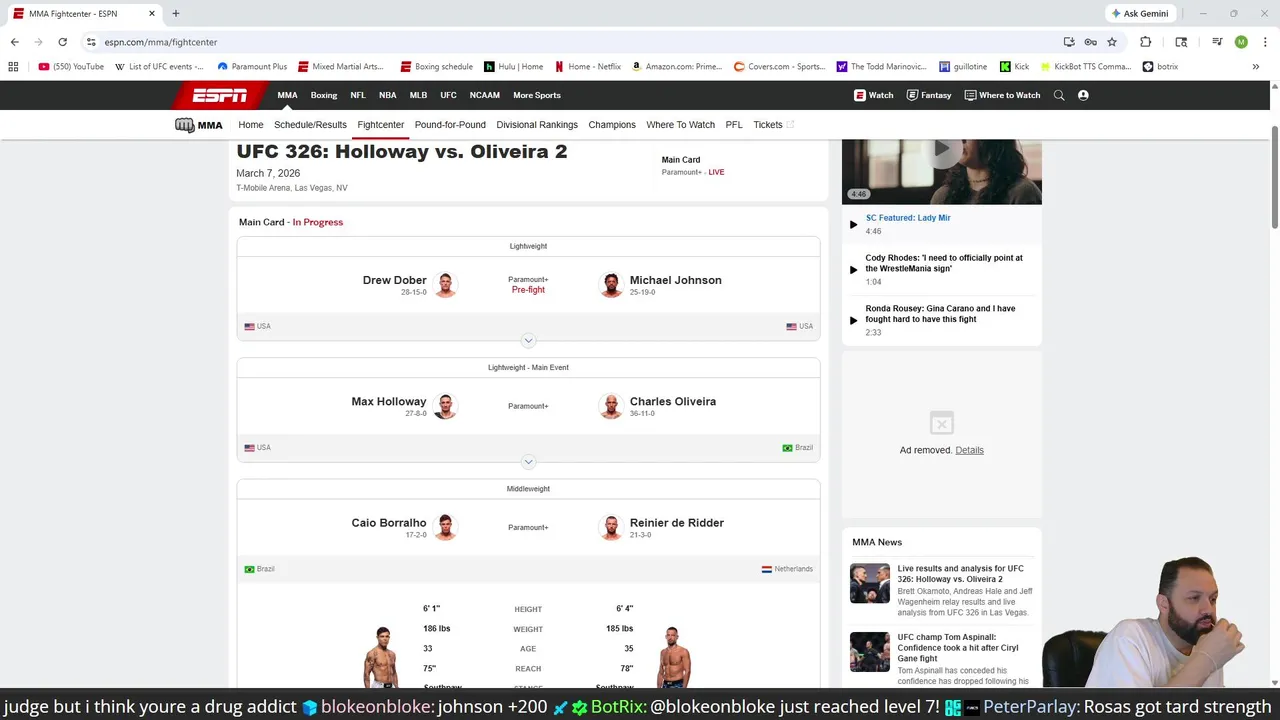
Task: Expand Holloway vs. Oliveira fight details
Action: (x=528, y=461)
